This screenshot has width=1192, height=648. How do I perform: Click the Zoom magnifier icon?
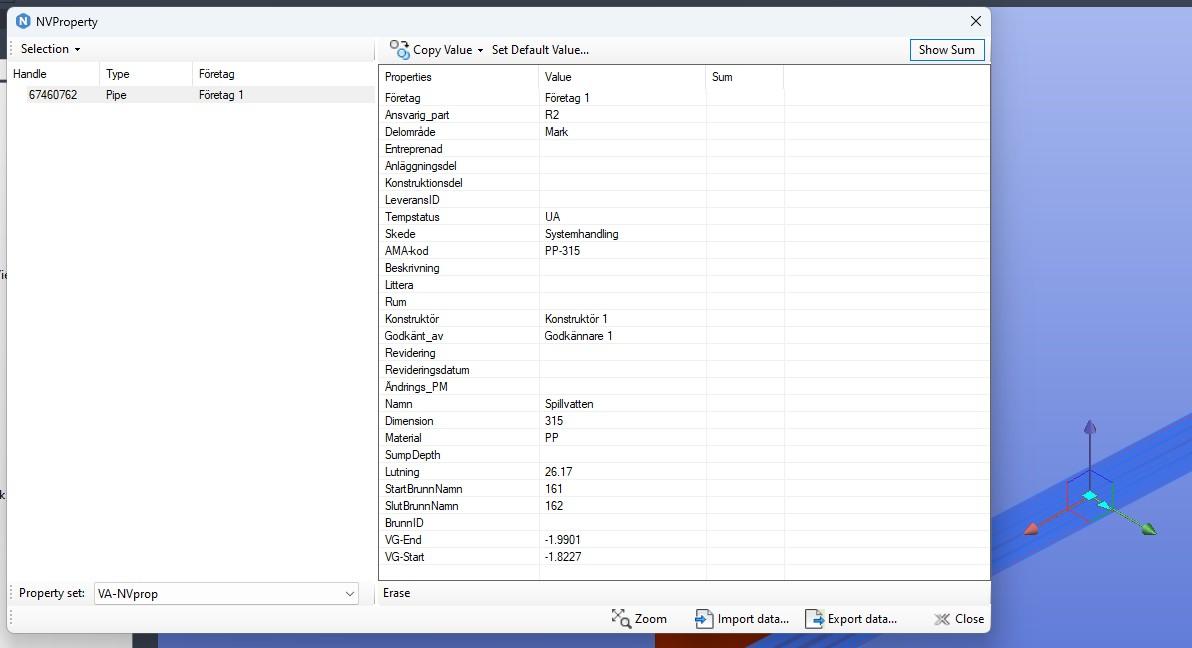tap(621, 618)
